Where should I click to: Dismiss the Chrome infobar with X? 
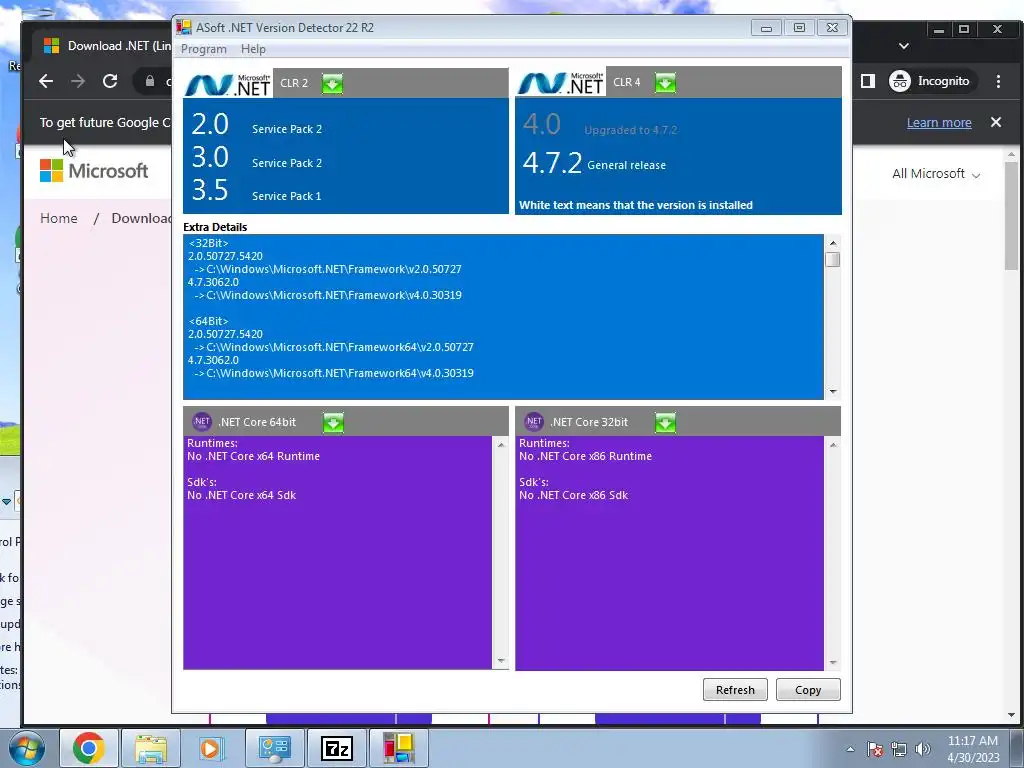pyautogui.click(x=995, y=122)
